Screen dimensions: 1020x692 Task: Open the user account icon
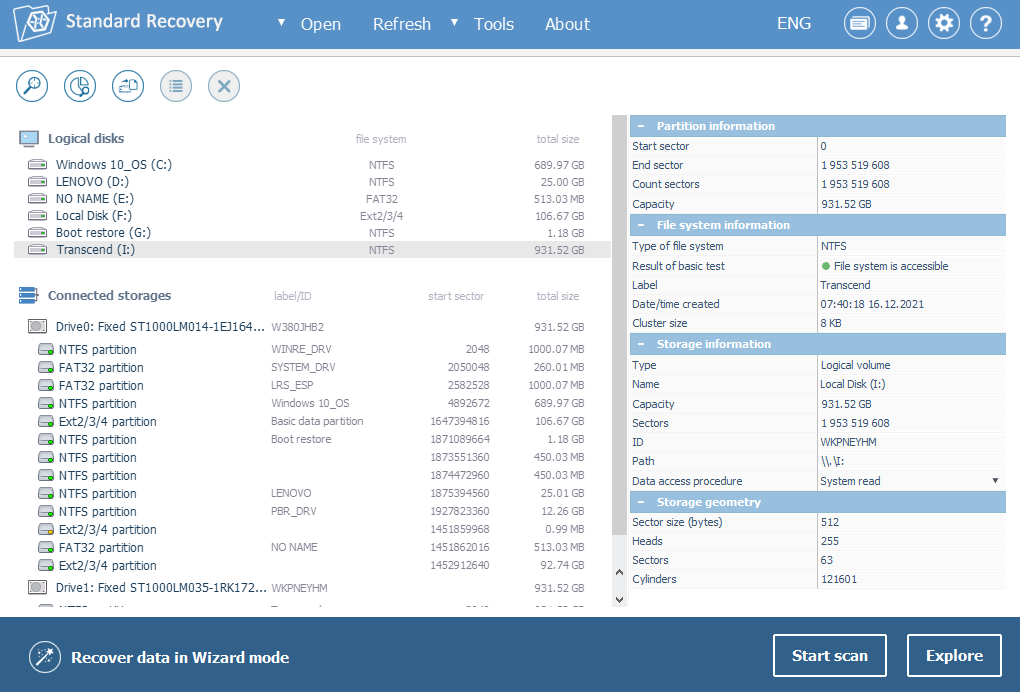[902, 24]
